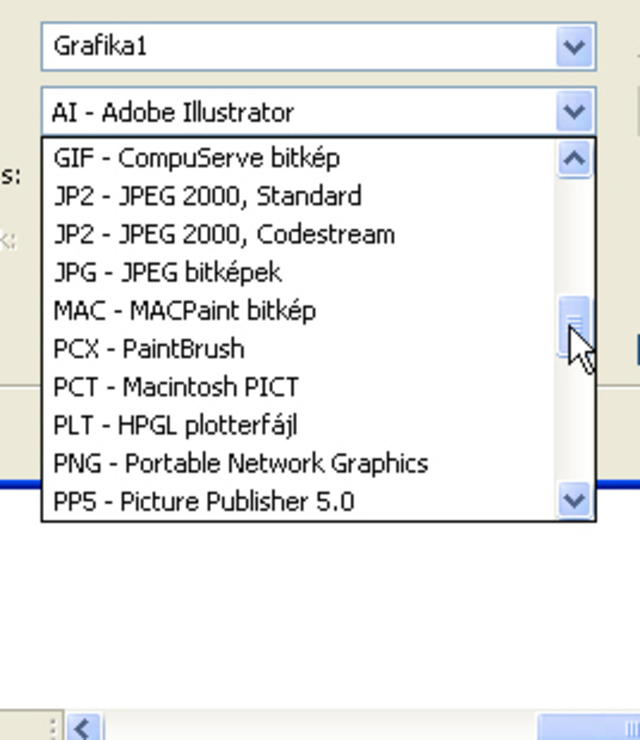Select PLT - HPGL plotterfájl
The height and width of the screenshot is (740, 640).
point(299,425)
